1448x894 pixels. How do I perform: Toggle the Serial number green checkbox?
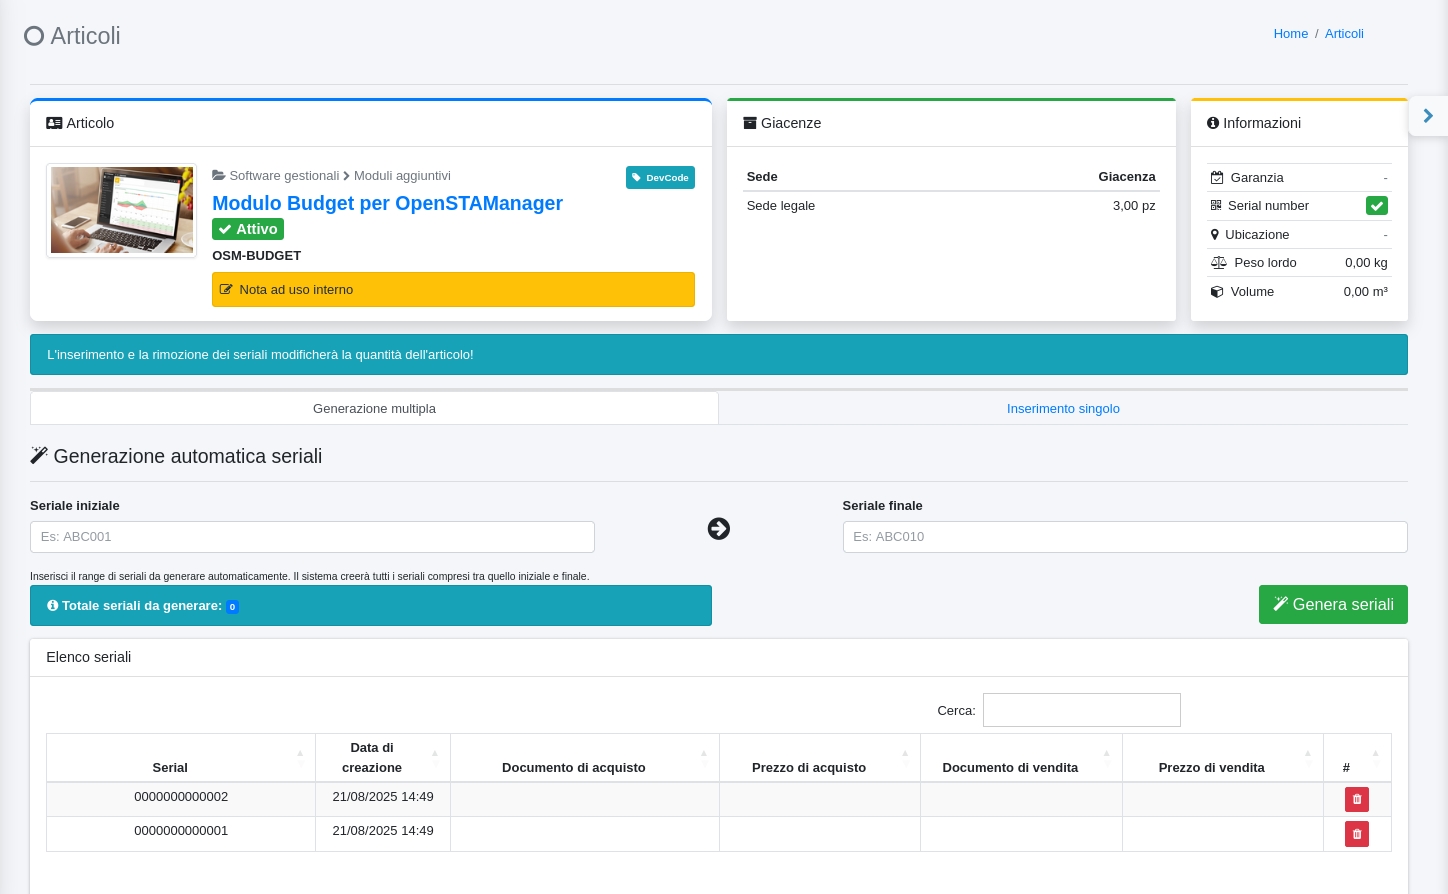[1376, 206]
